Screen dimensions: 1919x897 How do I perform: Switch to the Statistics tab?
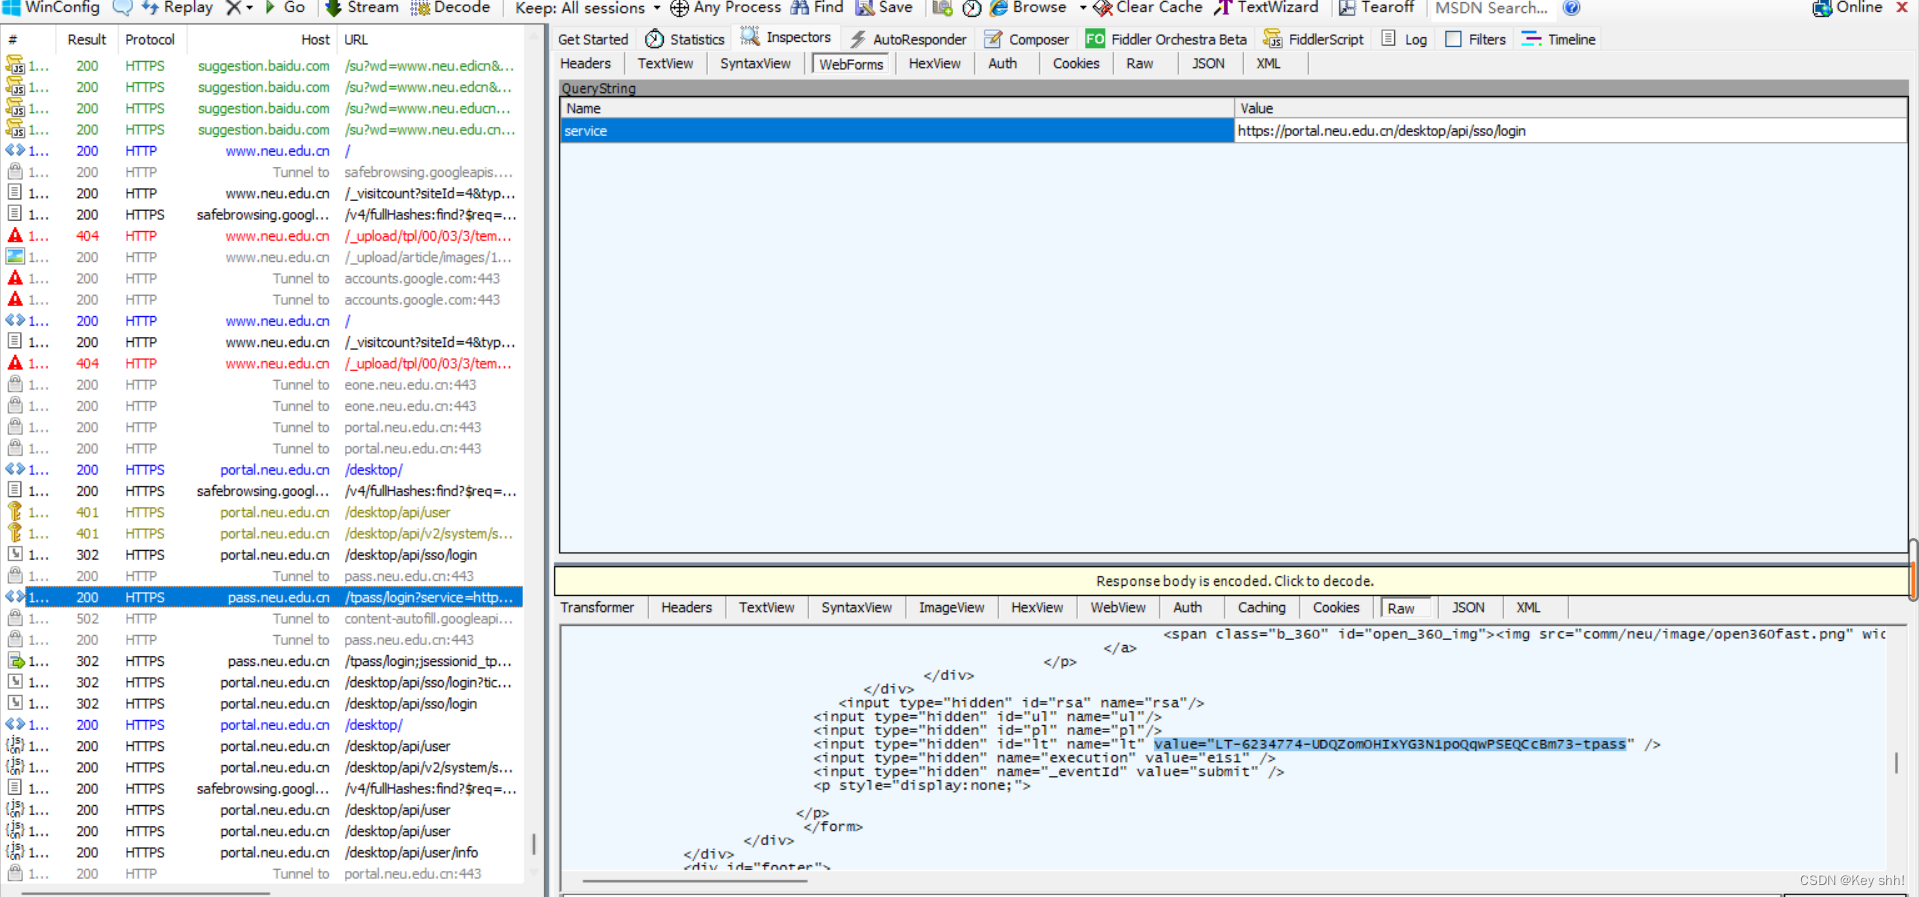click(685, 39)
